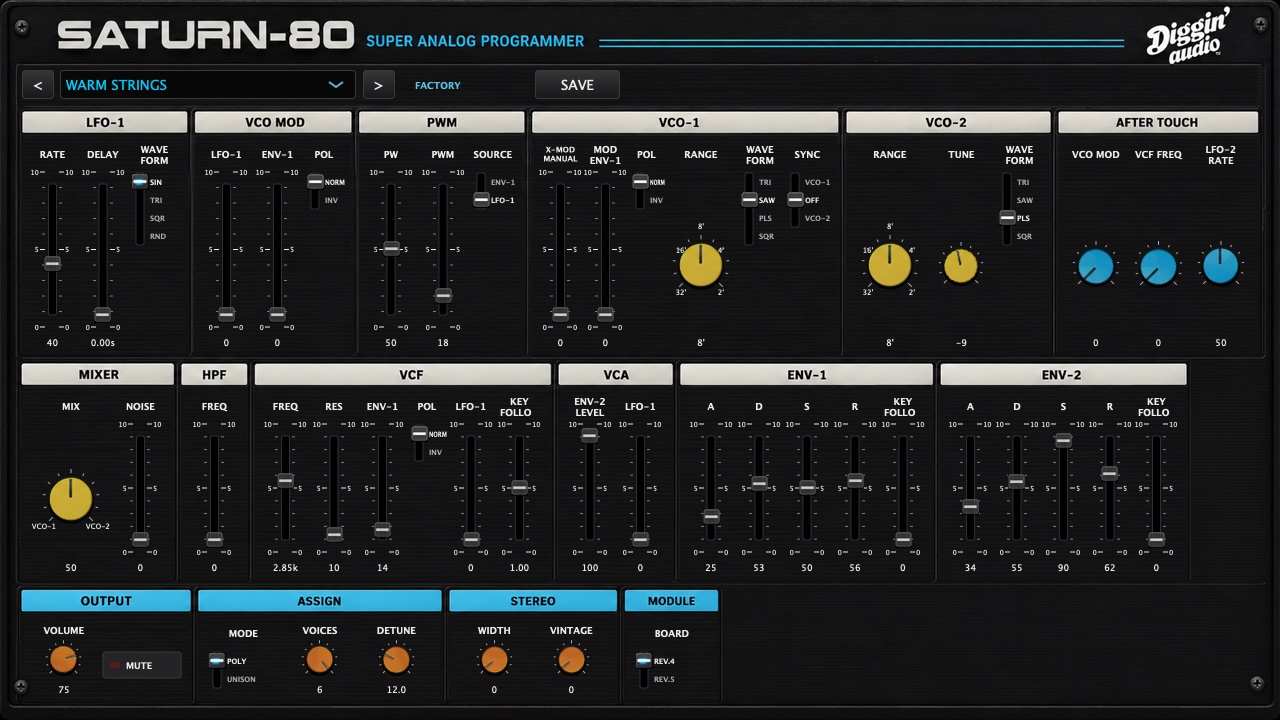Screen dimensions: 1280x720
Task: Click the Detune orange knob
Action: pyautogui.click(x=396, y=659)
